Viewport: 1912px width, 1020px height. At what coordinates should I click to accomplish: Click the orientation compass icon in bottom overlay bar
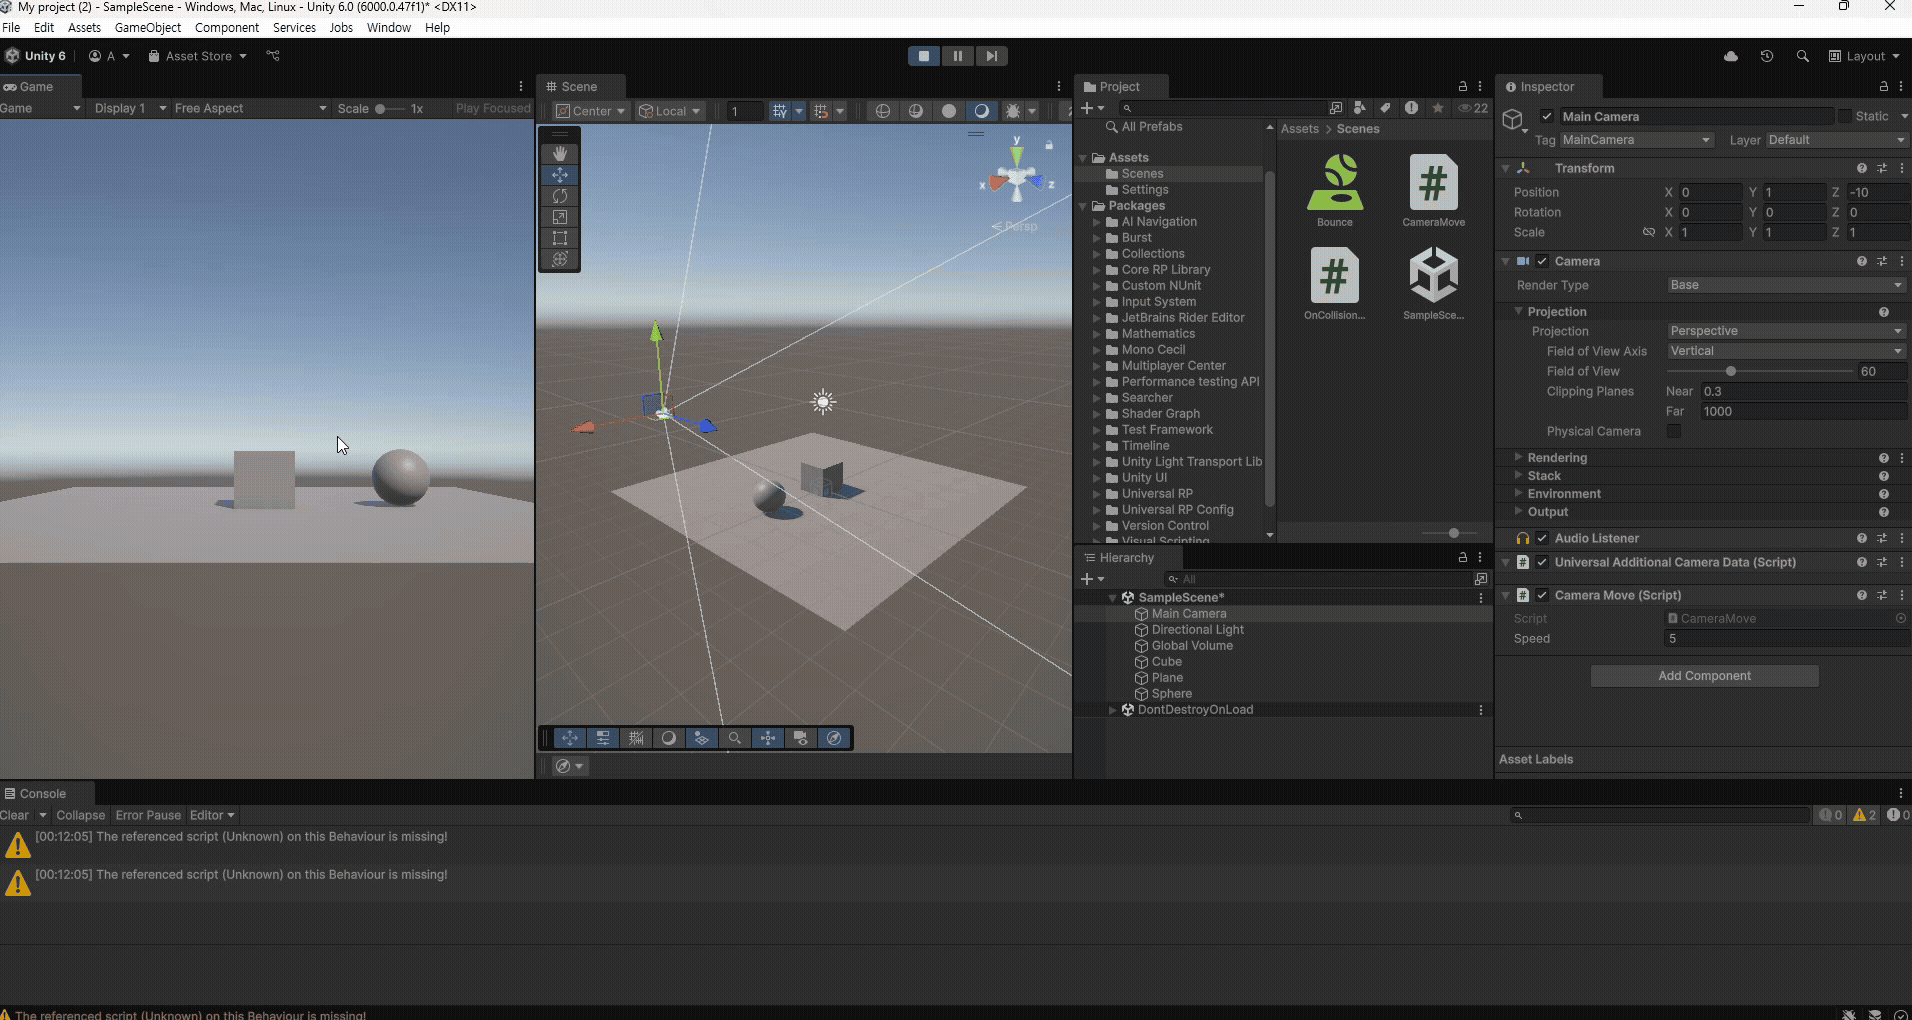(834, 738)
